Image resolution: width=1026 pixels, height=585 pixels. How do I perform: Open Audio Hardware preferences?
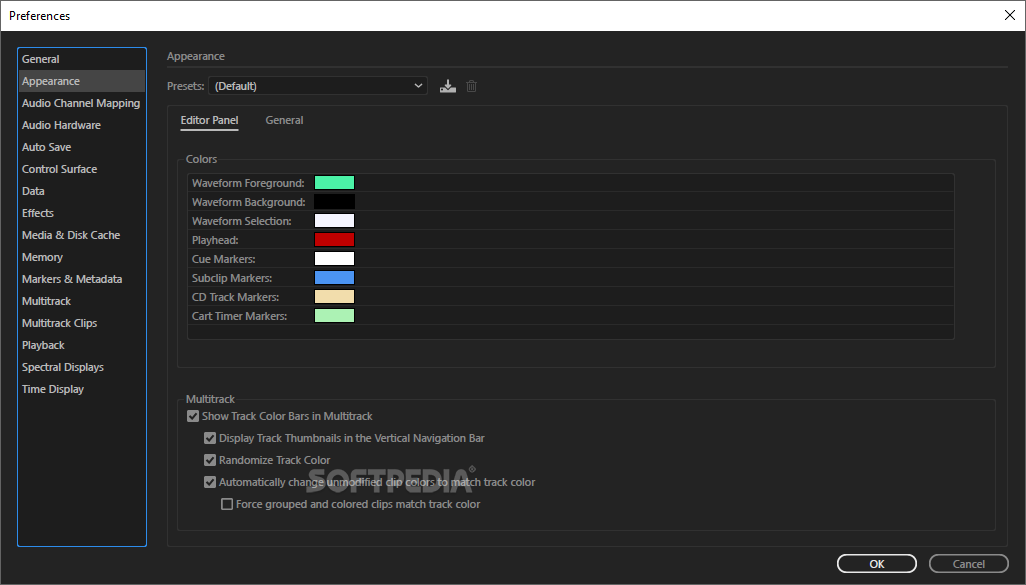click(x=82, y=125)
